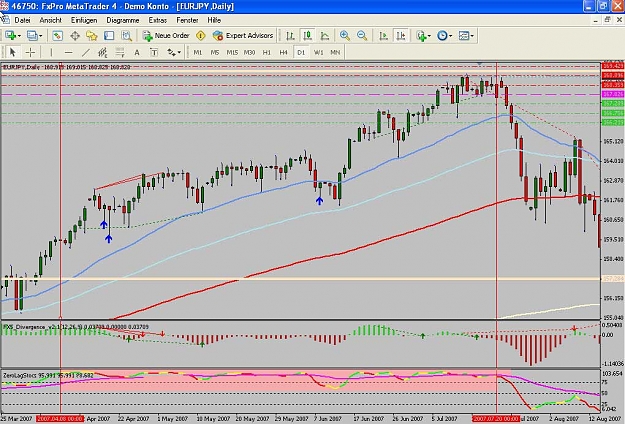Click the orange 157 price level label
The image size is (625, 424).
point(613,279)
